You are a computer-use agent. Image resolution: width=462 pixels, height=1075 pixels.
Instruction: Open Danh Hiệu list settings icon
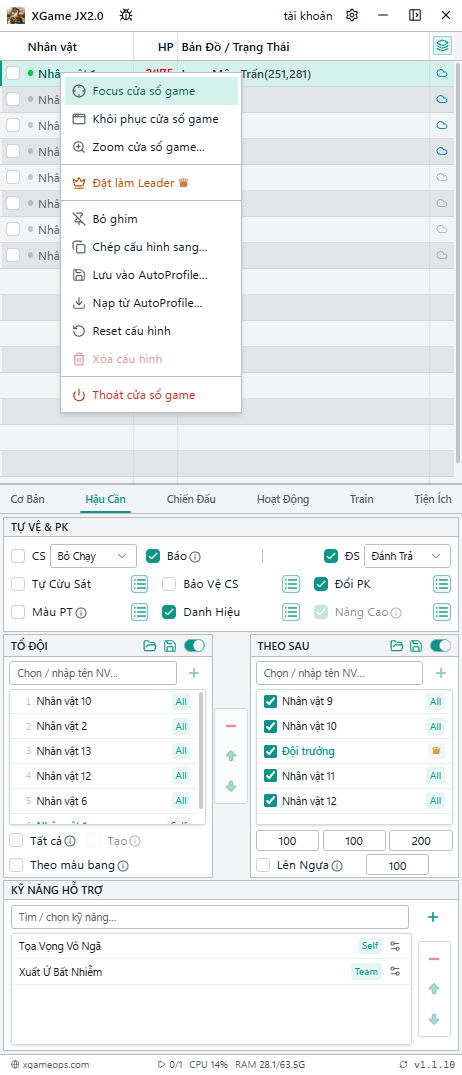(x=291, y=612)
